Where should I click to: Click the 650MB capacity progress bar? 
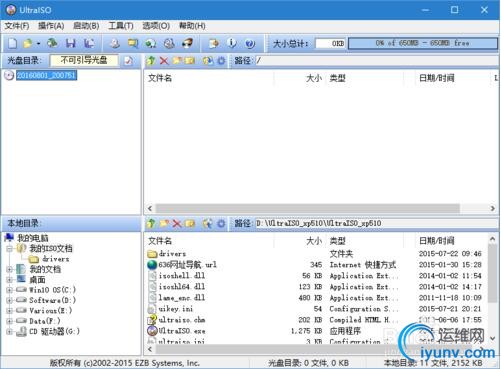(x=423, y=43)
